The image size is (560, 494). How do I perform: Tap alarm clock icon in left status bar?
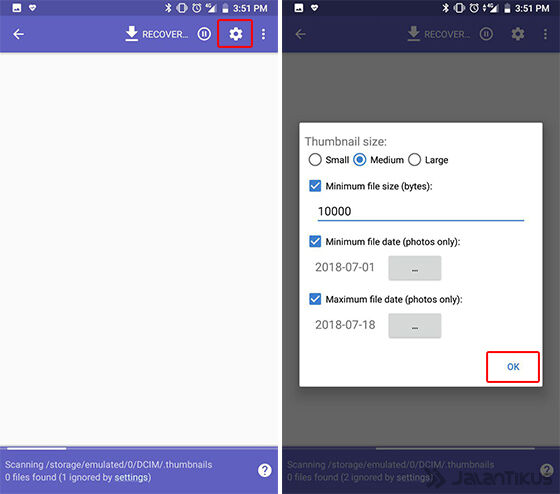tap(197, 8)
